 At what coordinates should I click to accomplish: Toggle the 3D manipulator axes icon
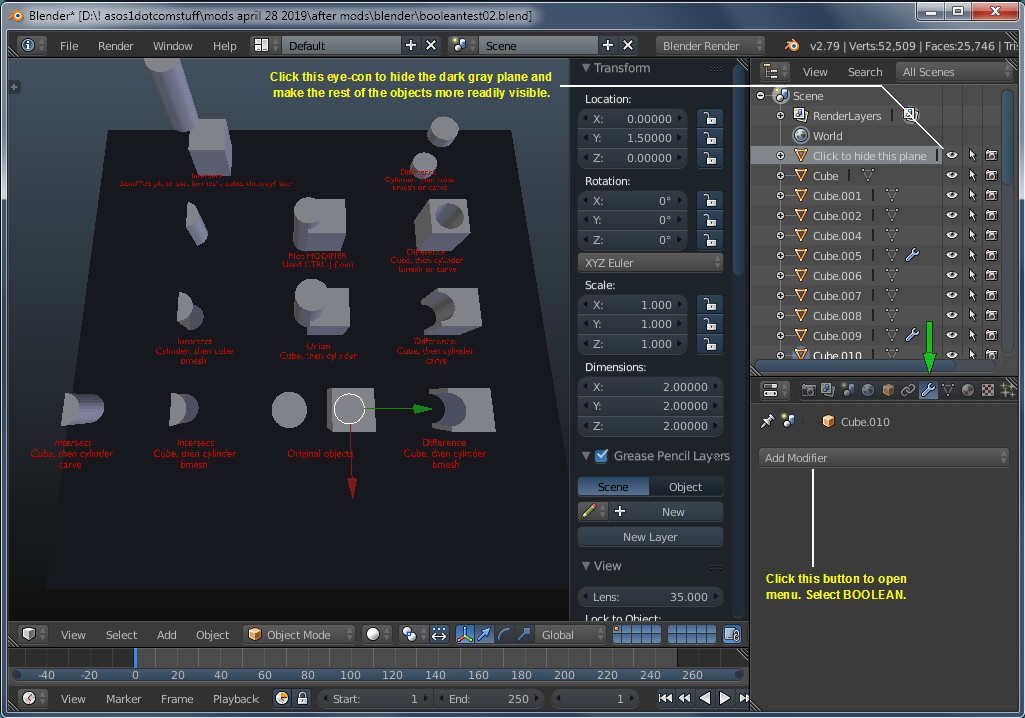[x=465, y=635]
